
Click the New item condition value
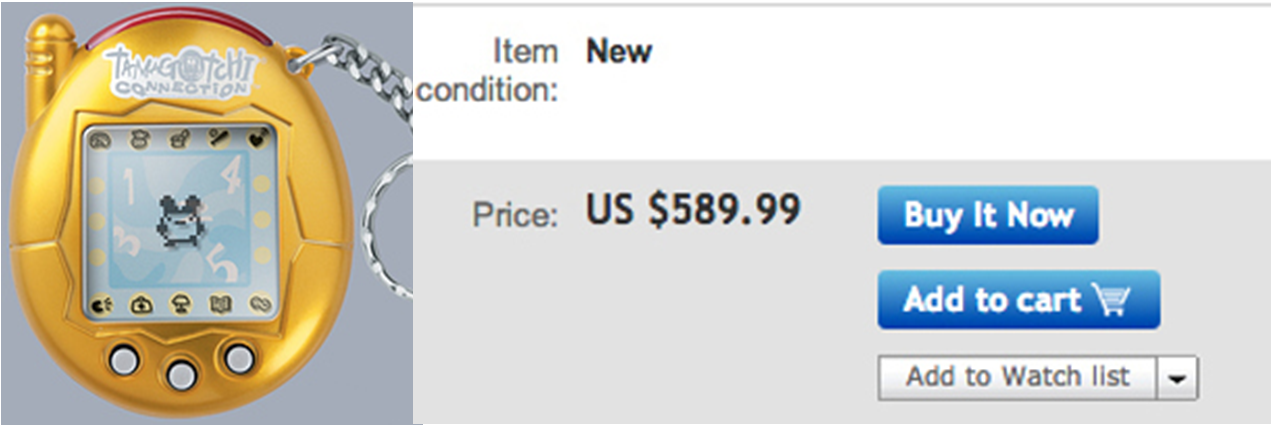point(619,49)
